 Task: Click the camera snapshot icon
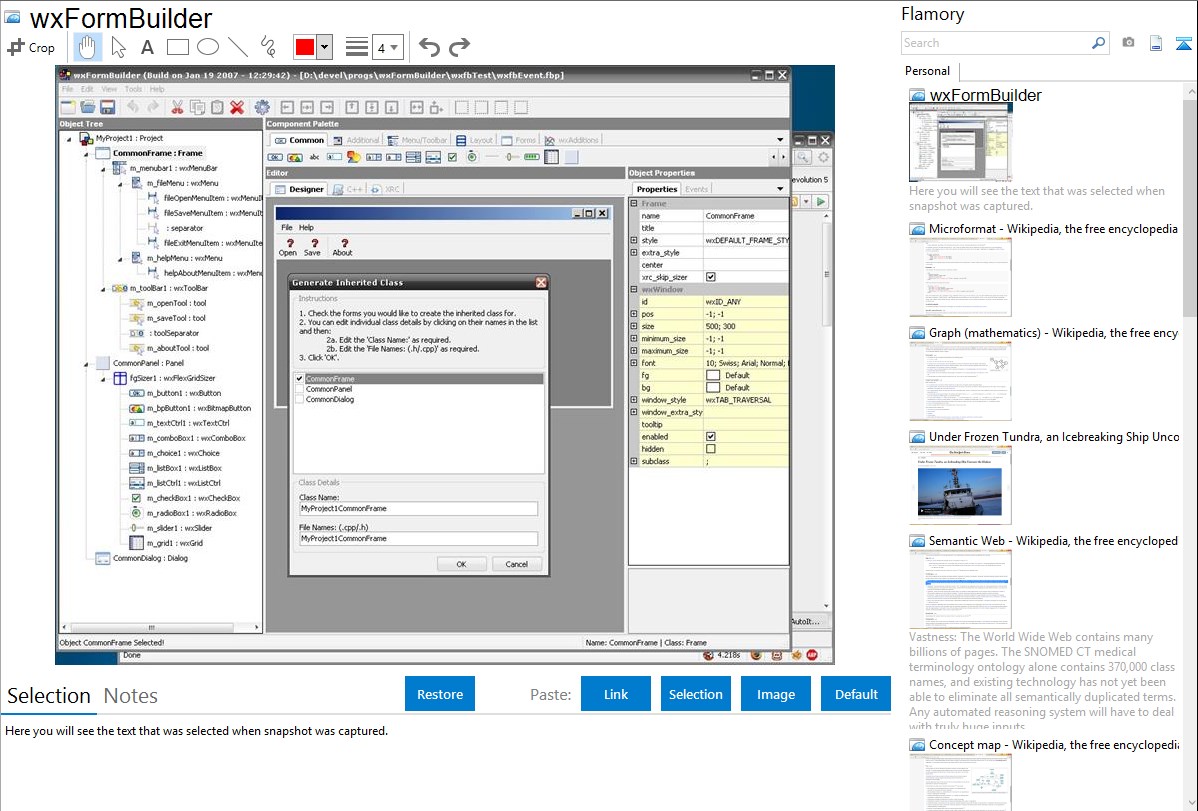pos(1128,43)
